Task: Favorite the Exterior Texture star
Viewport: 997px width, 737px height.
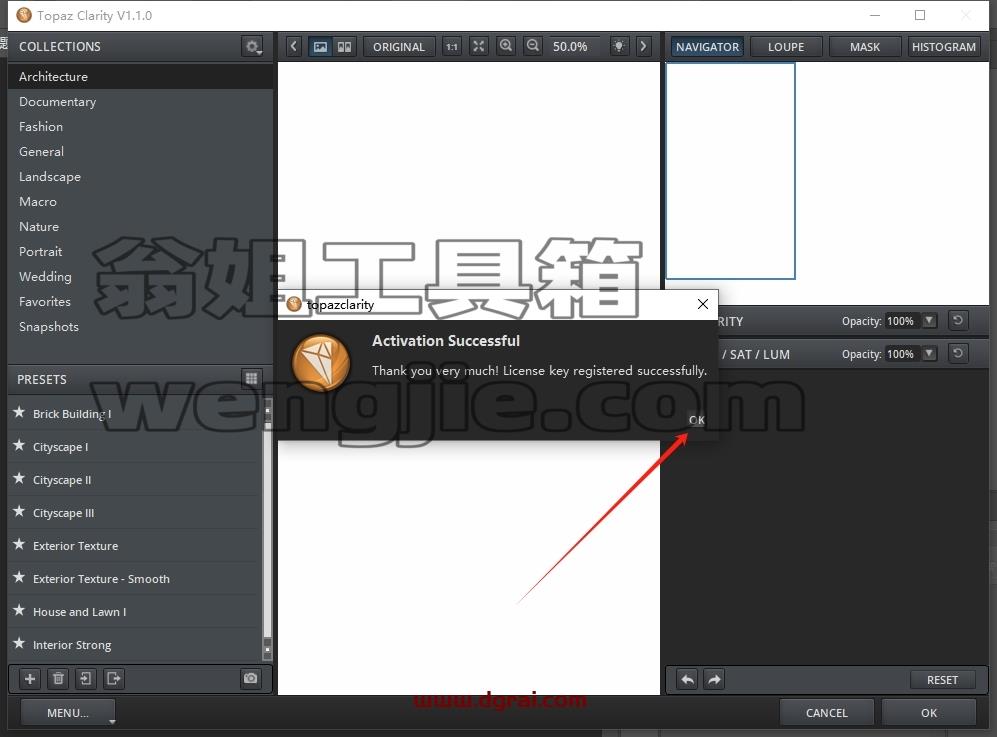Action: pyautogui.click(x=19, y=544)
